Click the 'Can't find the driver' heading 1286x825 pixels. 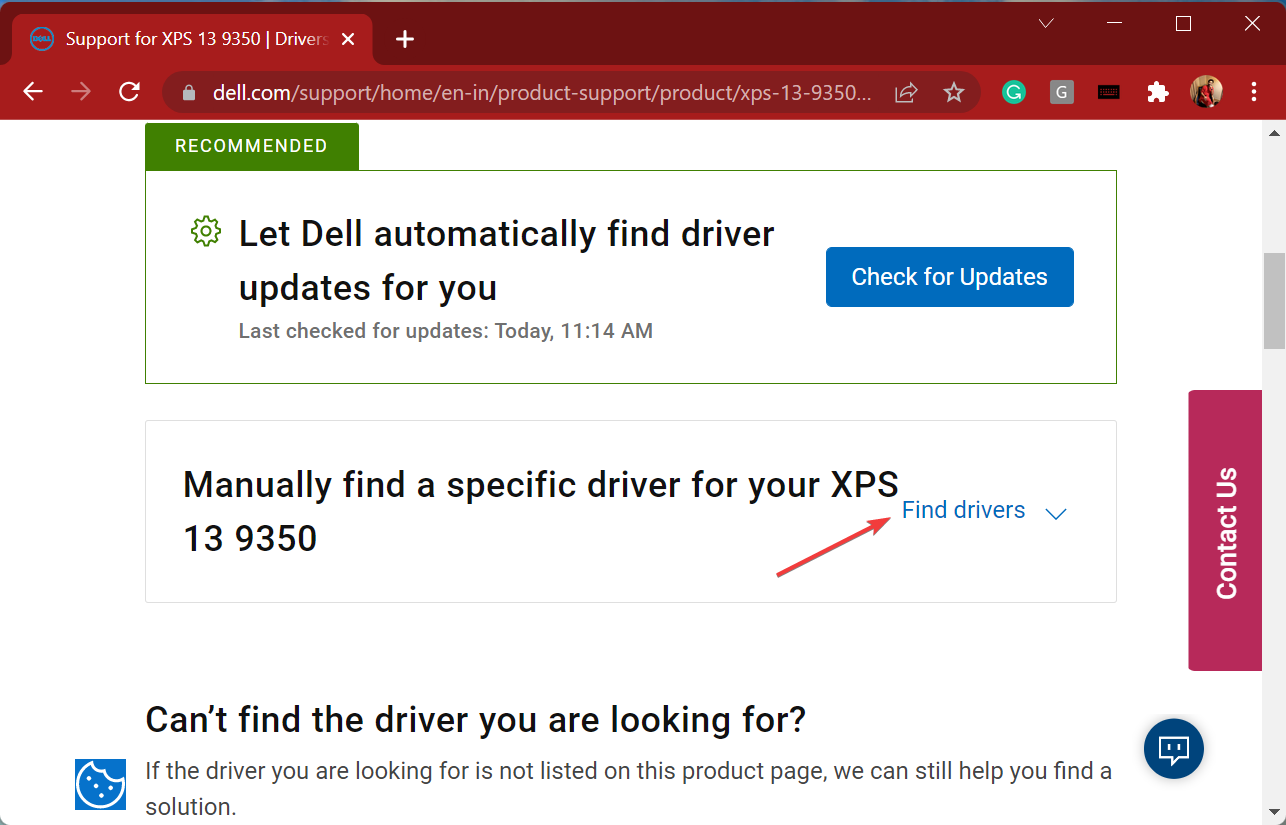click(476, 719)
